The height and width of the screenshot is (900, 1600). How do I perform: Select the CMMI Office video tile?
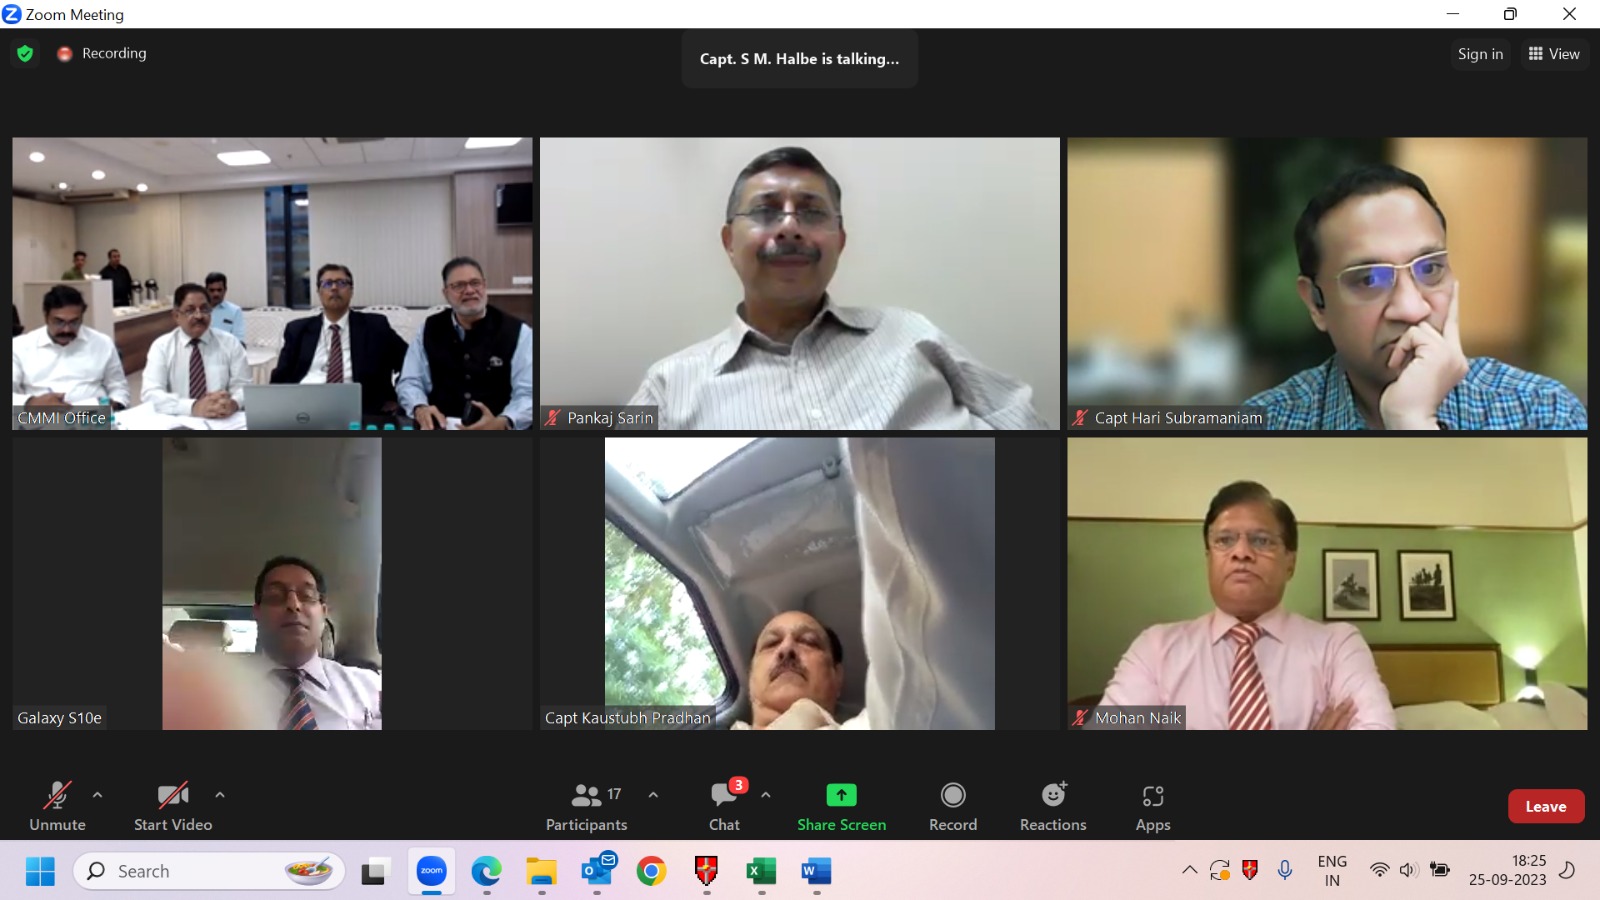point(272,283)
